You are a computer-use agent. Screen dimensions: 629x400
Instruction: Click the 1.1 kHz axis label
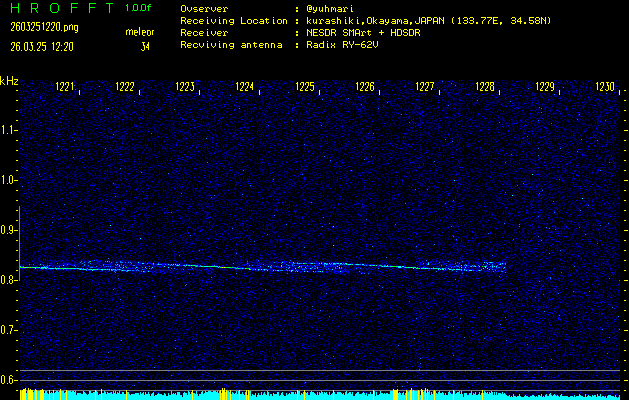coord(8,130)
